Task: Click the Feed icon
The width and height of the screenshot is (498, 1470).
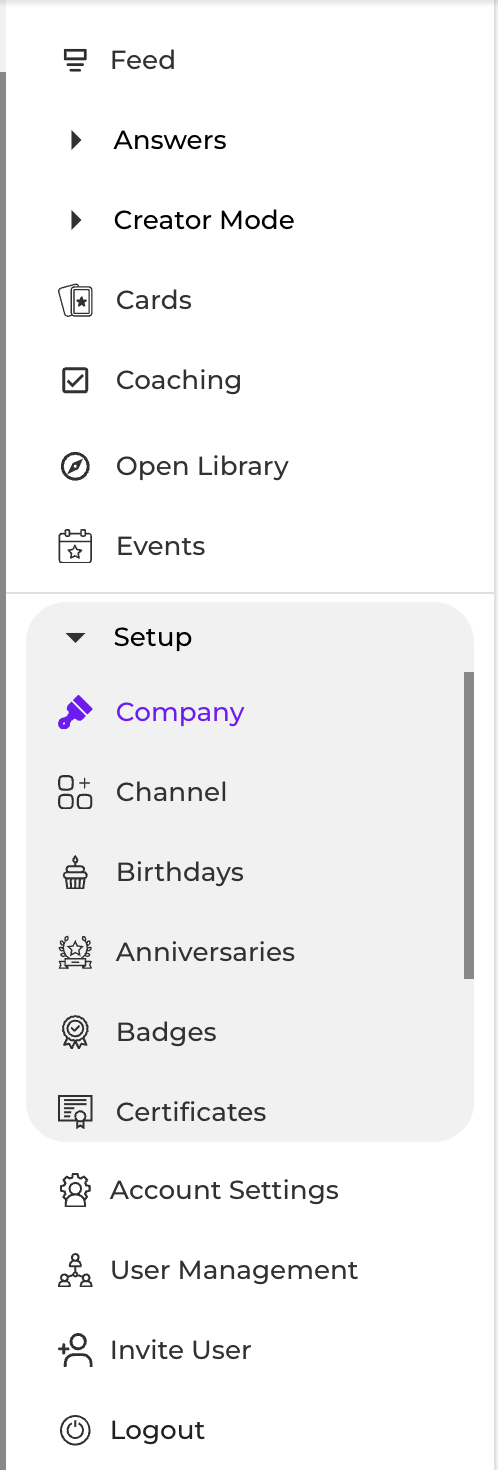Action: point(75,61)
